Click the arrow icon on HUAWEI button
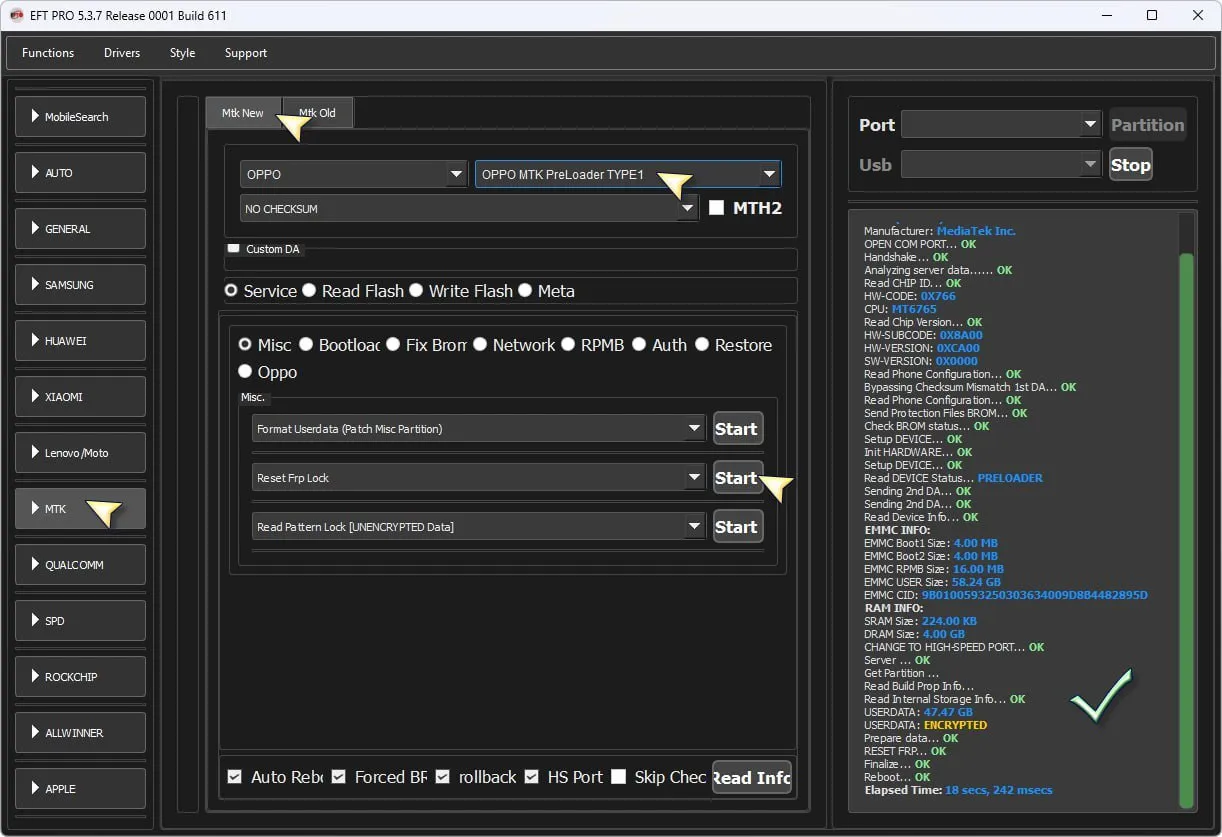The width and height of the screenshot is (1222, 837). (x=35, y=341)
